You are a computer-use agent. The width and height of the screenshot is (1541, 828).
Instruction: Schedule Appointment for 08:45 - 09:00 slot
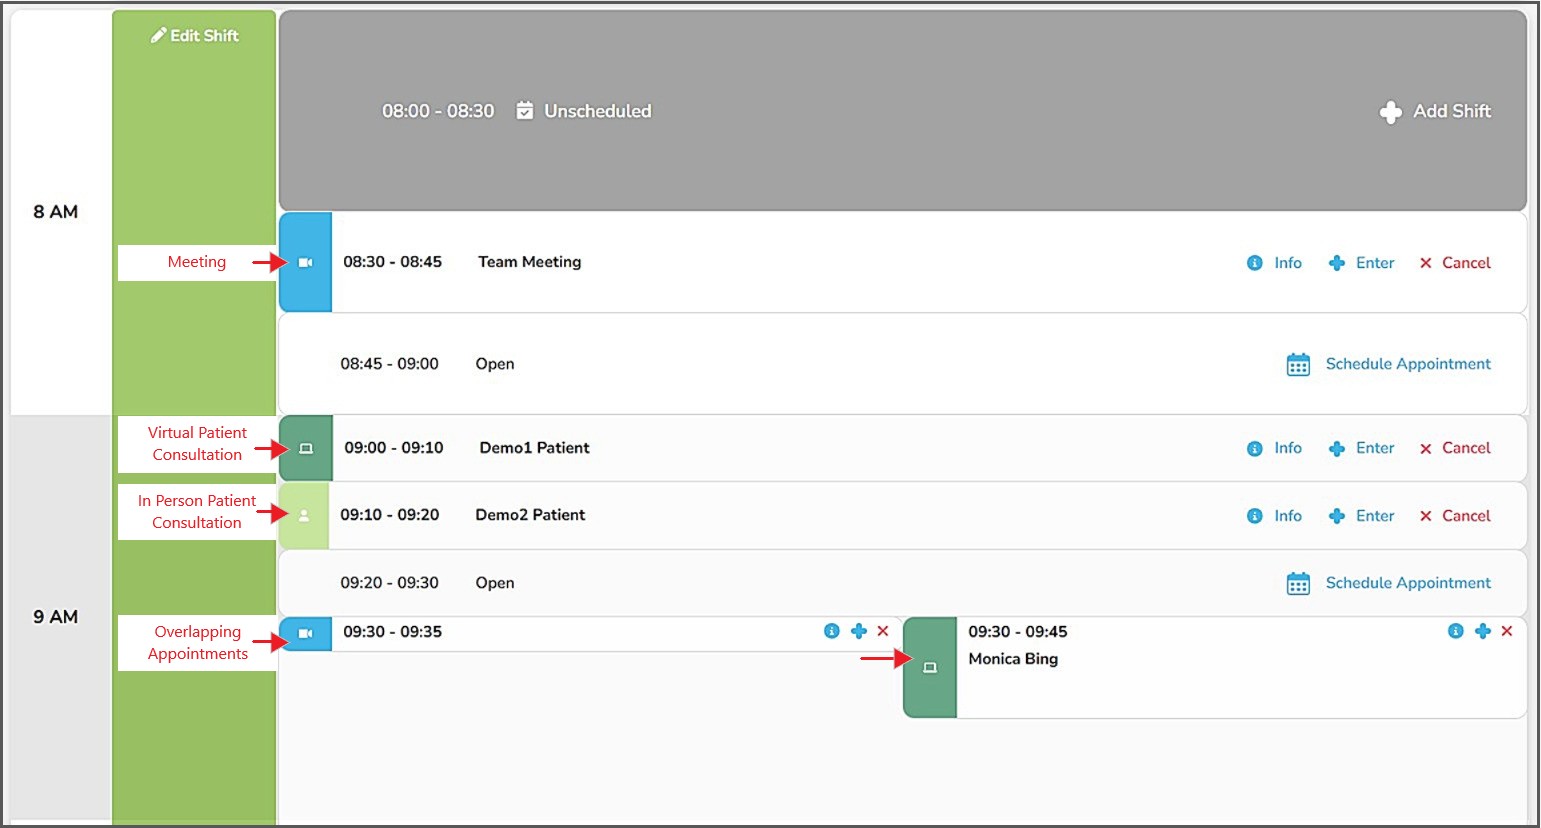coord(1389,364)
